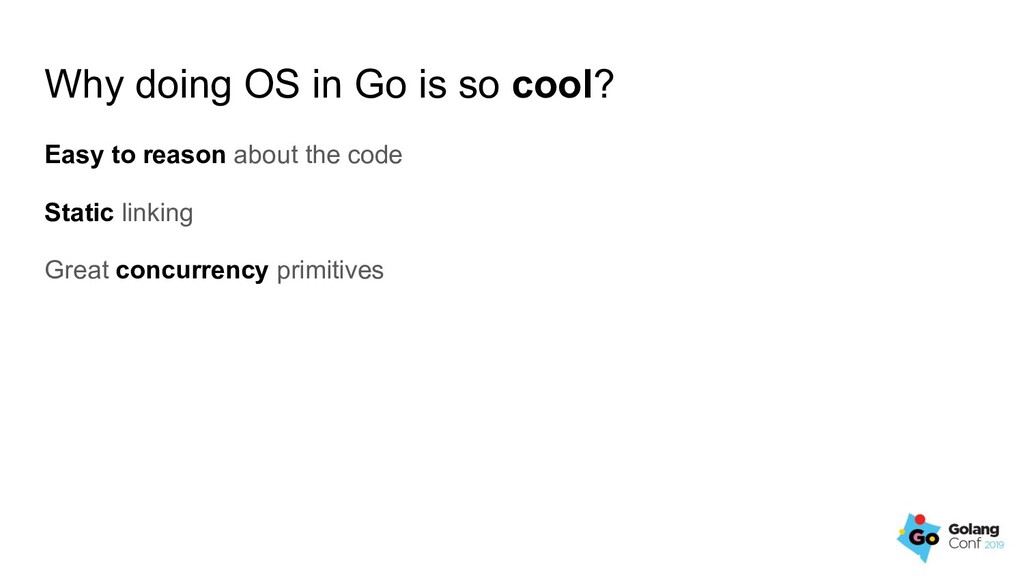The image size is (1024, 576).
Task: Click the gray "about the code" text
Action: click(317, 155)
